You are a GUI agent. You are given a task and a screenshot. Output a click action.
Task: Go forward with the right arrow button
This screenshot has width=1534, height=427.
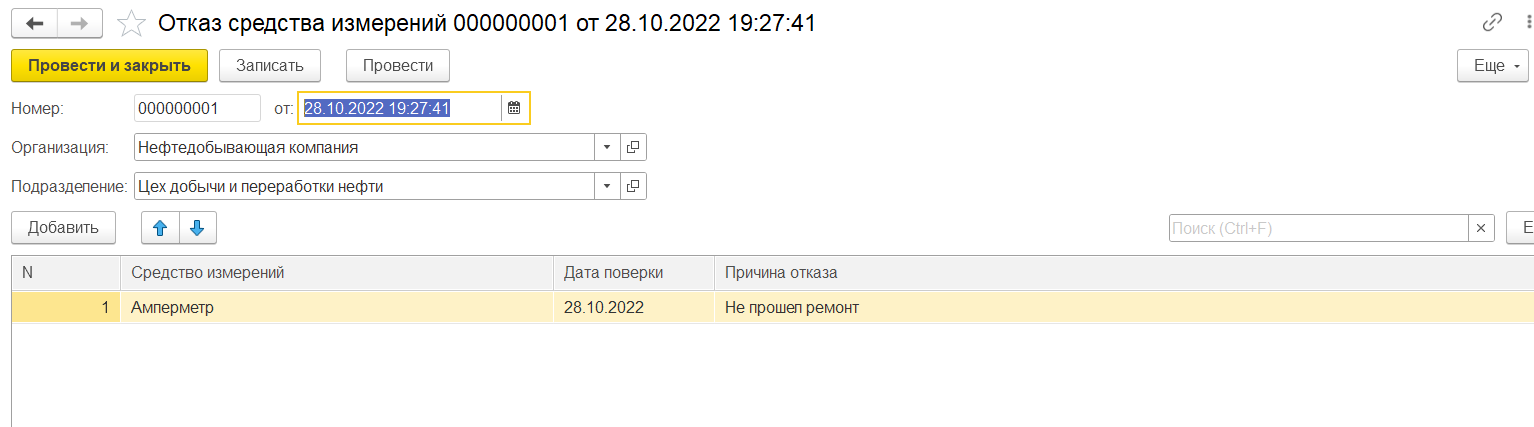[x=81, y=23]
